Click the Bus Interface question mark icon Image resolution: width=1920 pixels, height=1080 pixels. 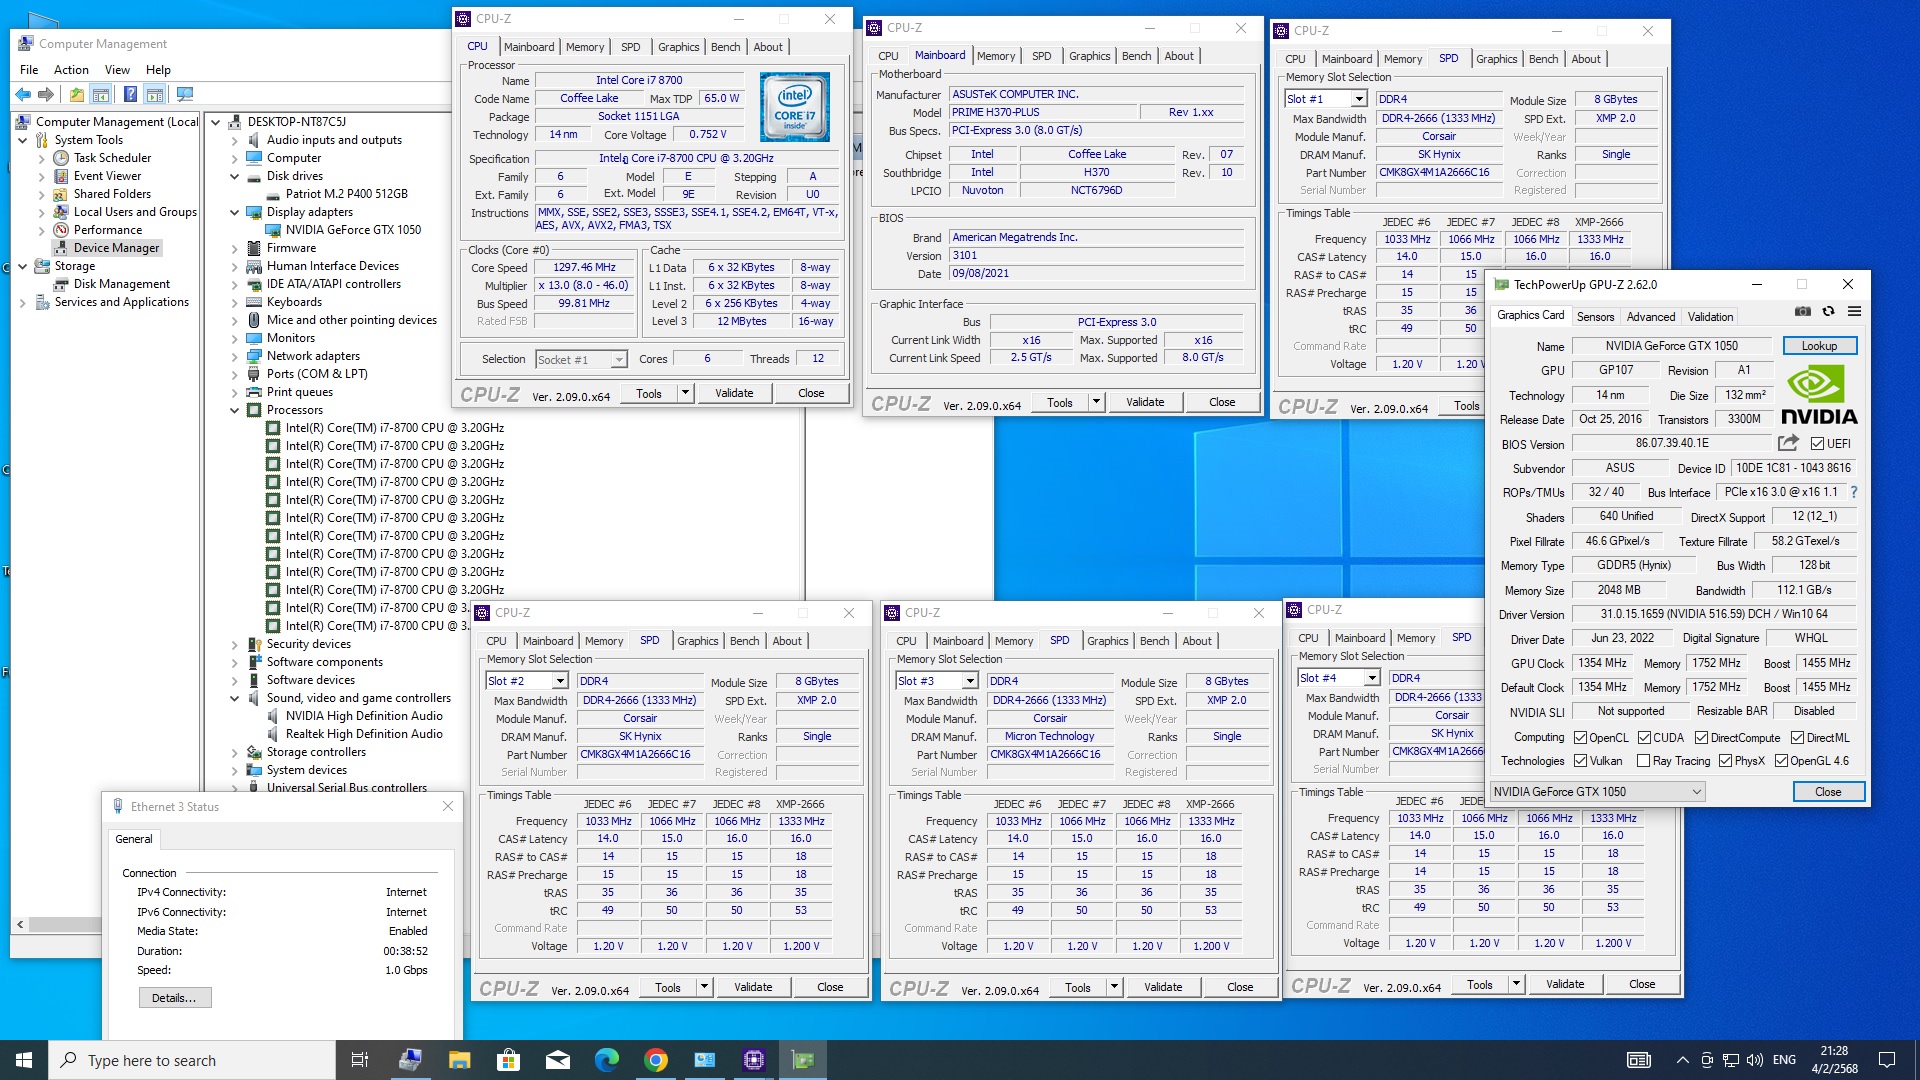pyautogui.click(x=1854, y=492)
